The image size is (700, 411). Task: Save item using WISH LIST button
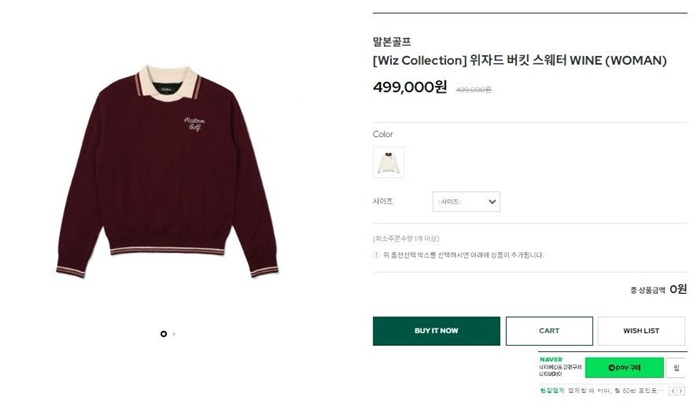pyautogui.click(x=641, y=331)
